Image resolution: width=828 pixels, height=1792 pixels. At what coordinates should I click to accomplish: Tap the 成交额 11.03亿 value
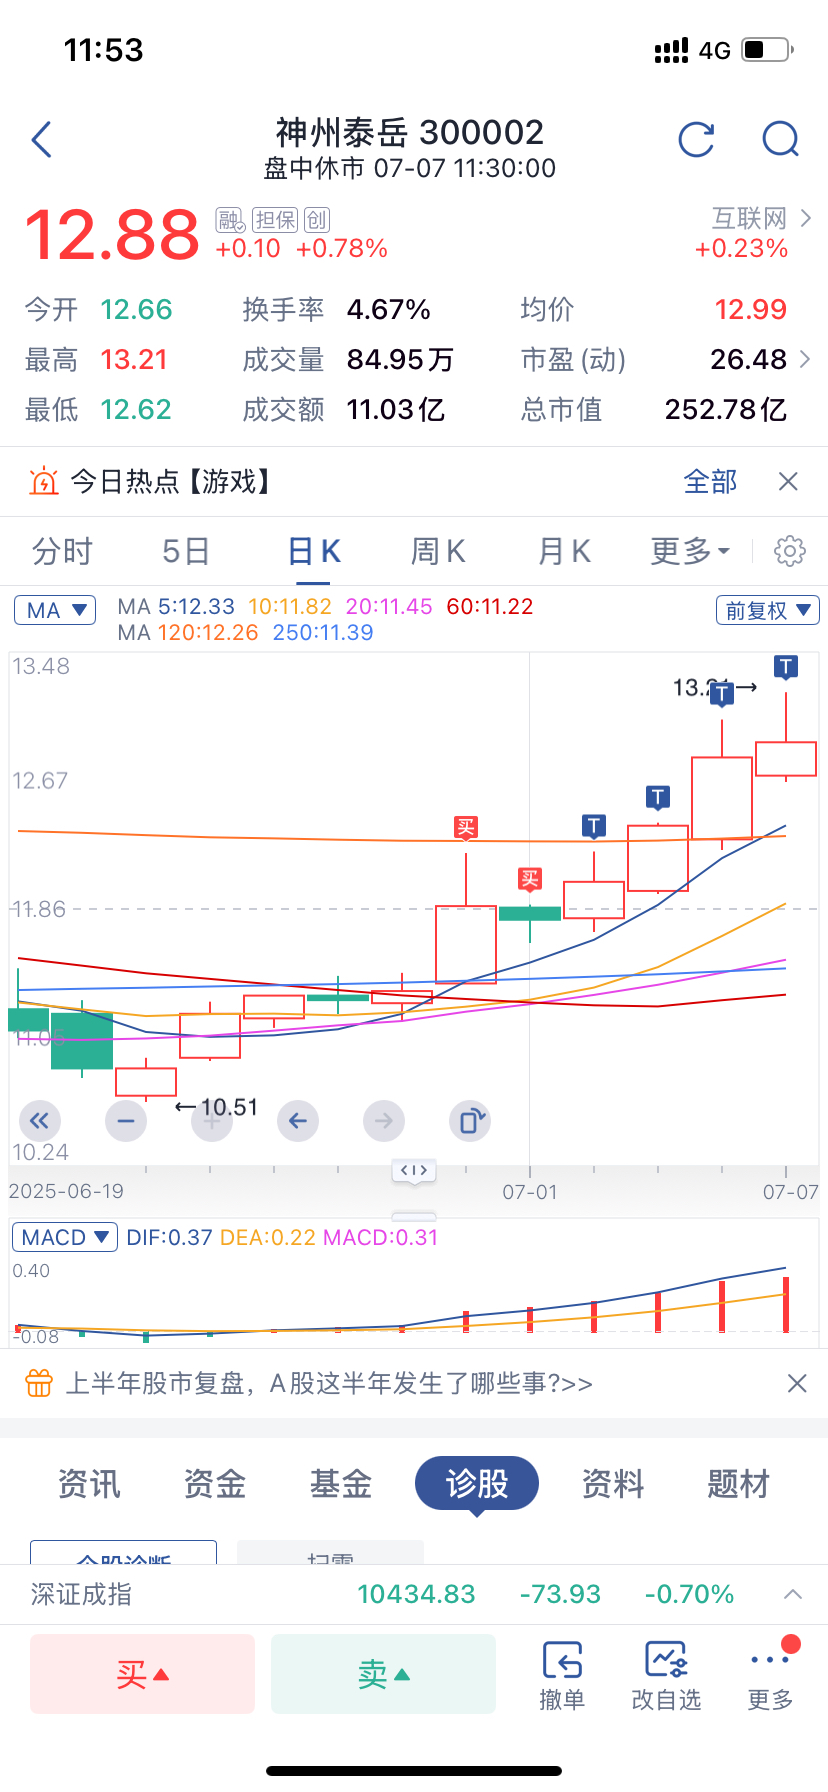(x=396, y=410)
